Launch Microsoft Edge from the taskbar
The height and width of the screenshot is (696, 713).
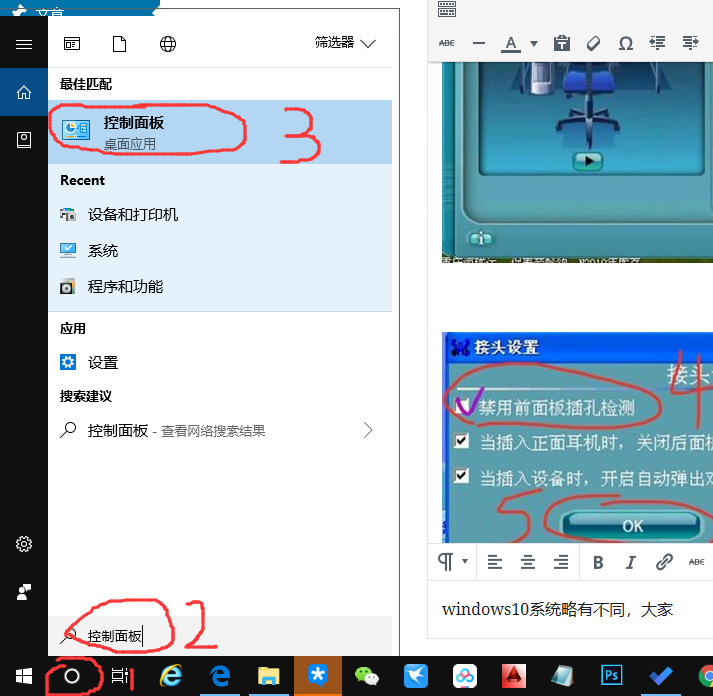pos(220,676)
